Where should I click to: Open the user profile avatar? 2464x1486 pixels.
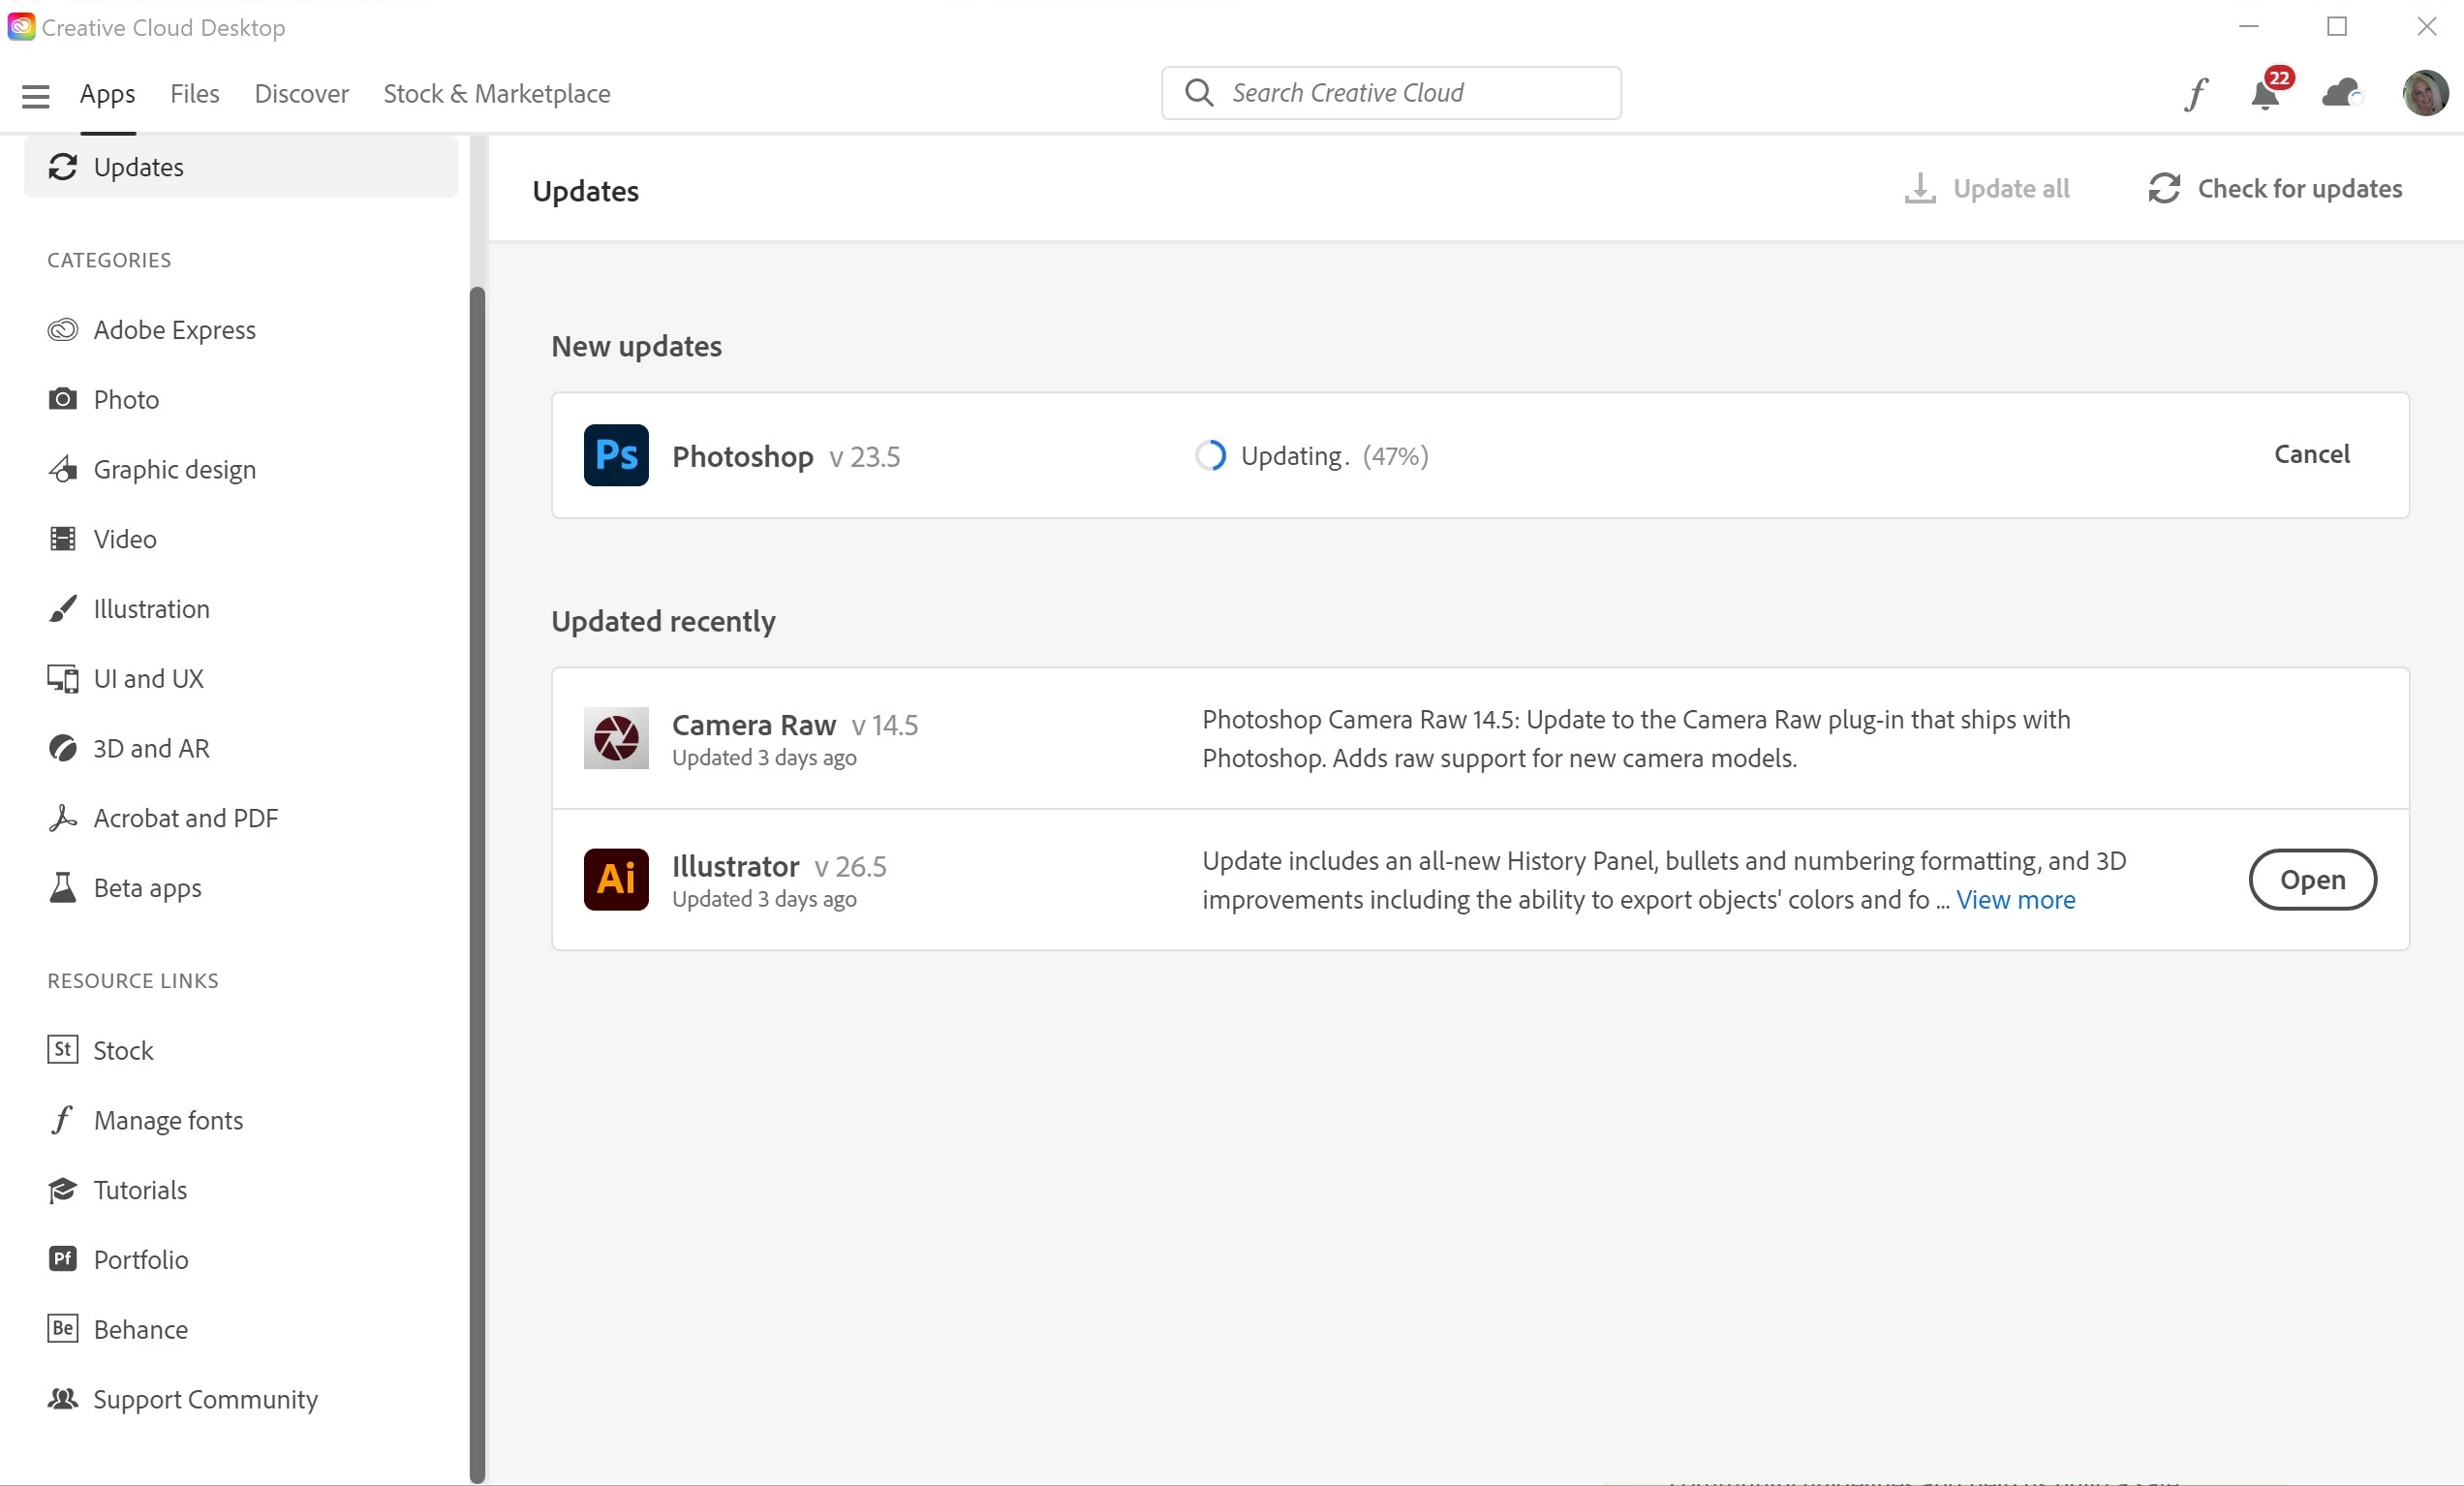(2424, 94)
